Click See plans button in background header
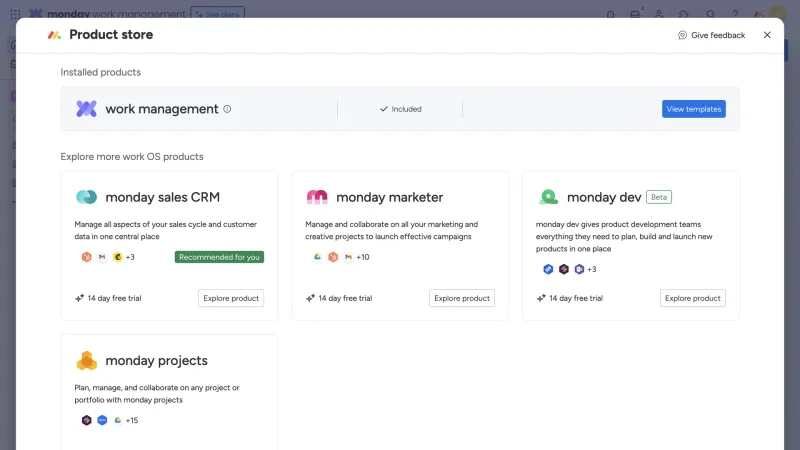The height and width of the screenshot is (450, 800). click(x=217, y=13)
